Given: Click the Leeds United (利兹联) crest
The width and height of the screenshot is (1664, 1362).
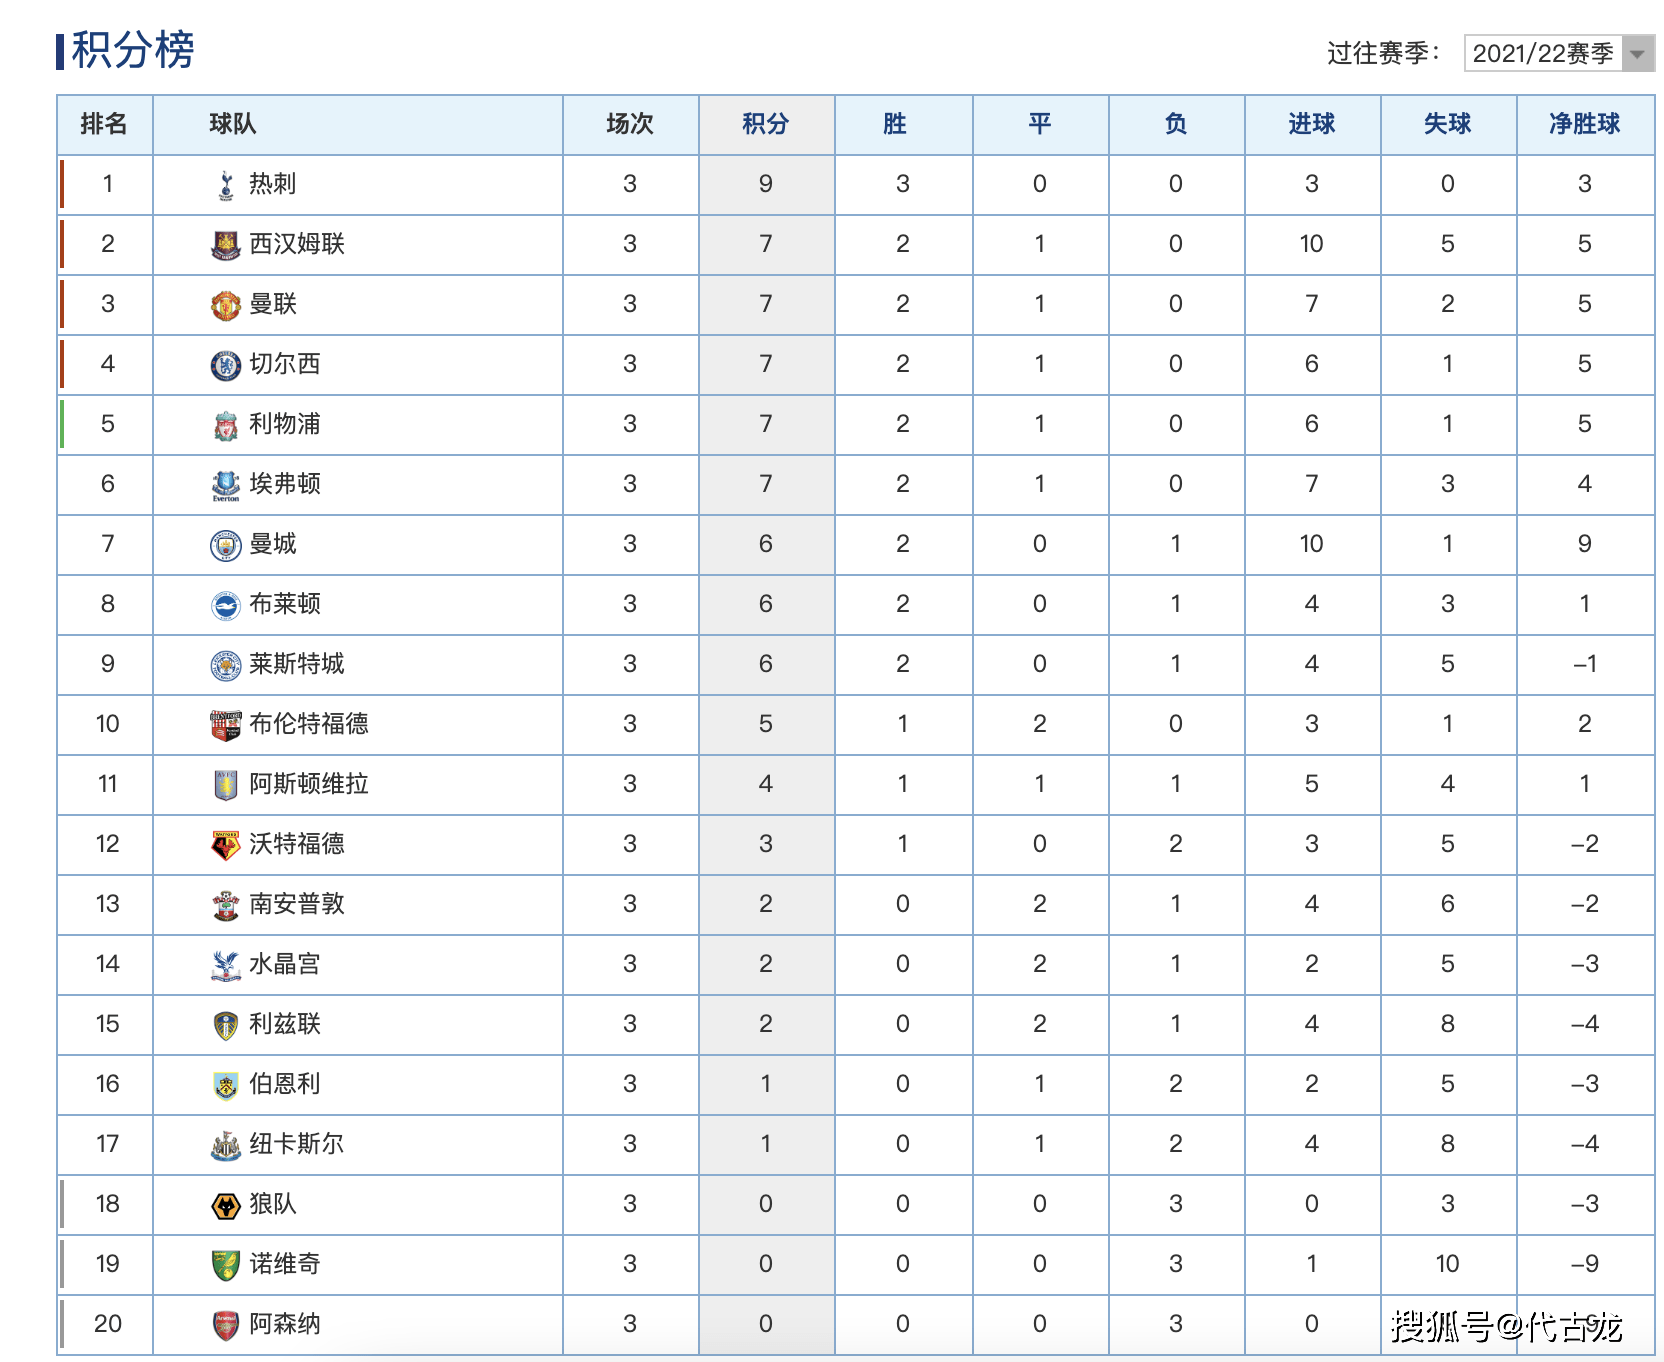Looking at the screenshot, I should coord(226,1025).
